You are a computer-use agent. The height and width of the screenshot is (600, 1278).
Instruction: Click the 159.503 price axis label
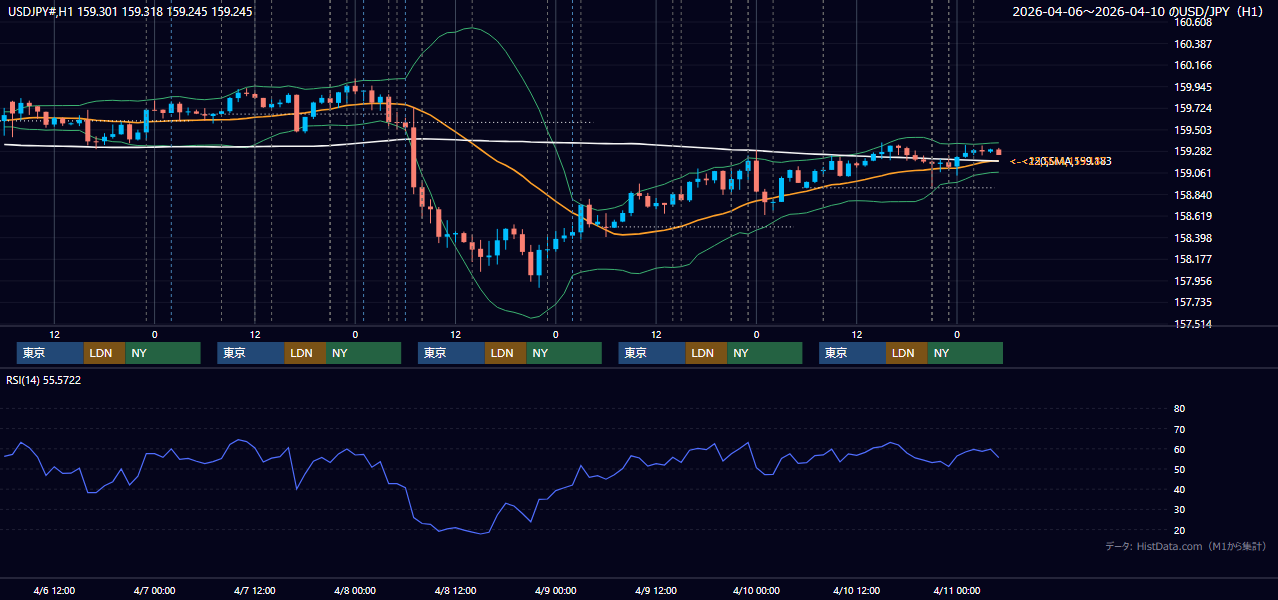[x=1193, y=130]
